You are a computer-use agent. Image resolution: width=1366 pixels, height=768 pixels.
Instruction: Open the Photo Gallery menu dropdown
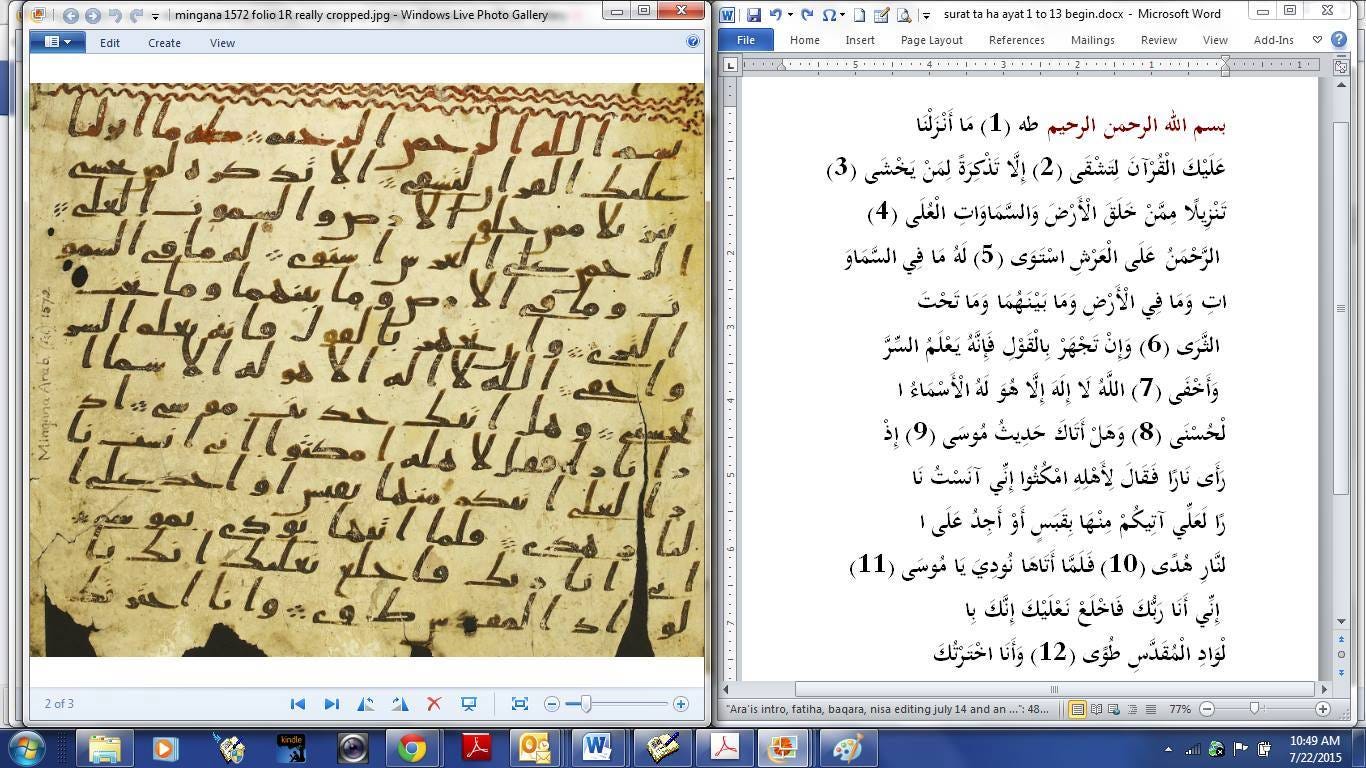[x=57, y=42]
